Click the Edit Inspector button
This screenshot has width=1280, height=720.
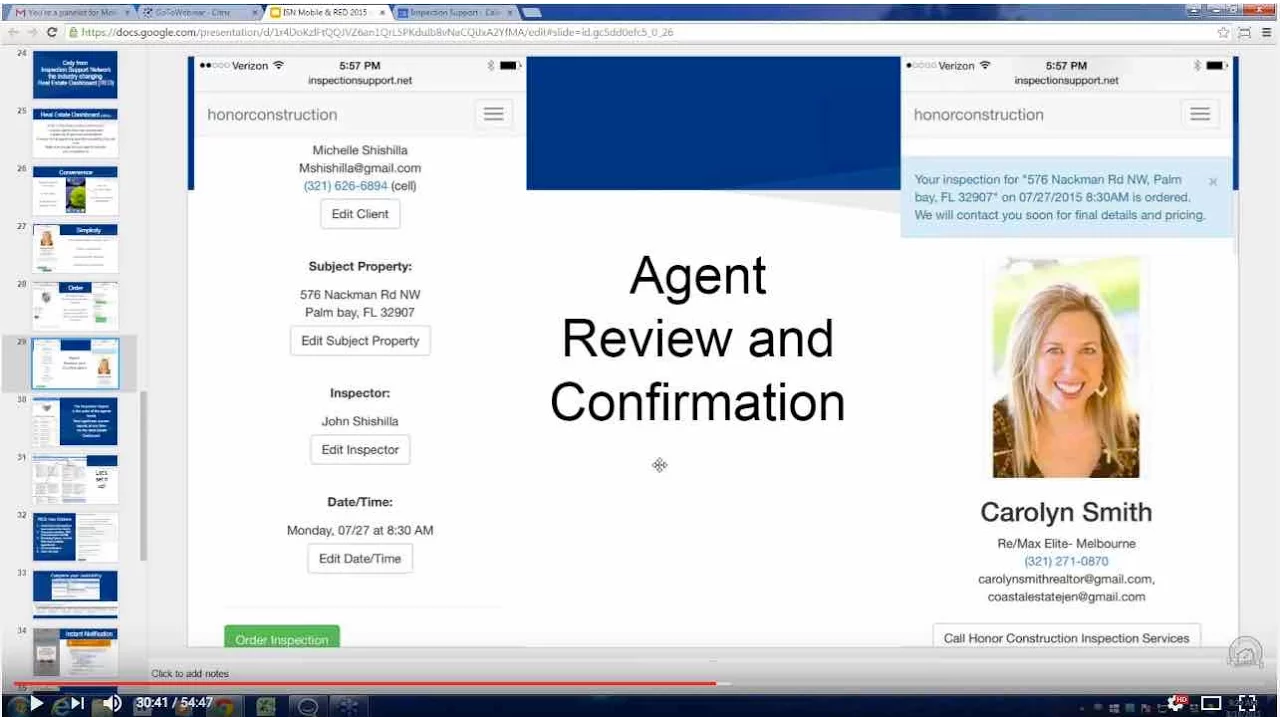click(x=360, y=450)
